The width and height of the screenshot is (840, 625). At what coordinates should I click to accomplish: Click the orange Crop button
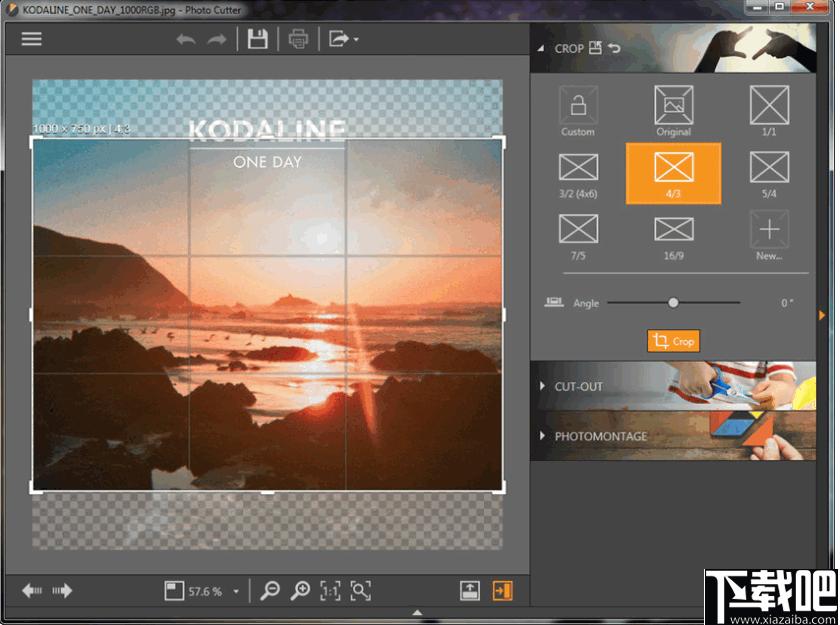pos(673,341)
